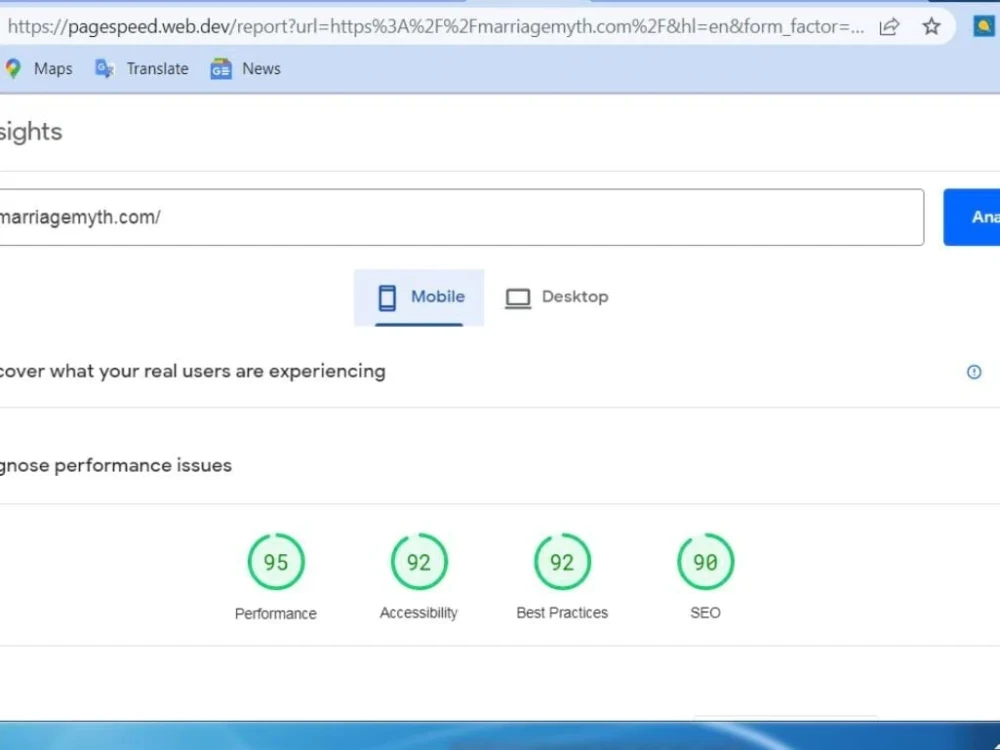
Task: Select the Mobile tab
Action: (419, 297)
